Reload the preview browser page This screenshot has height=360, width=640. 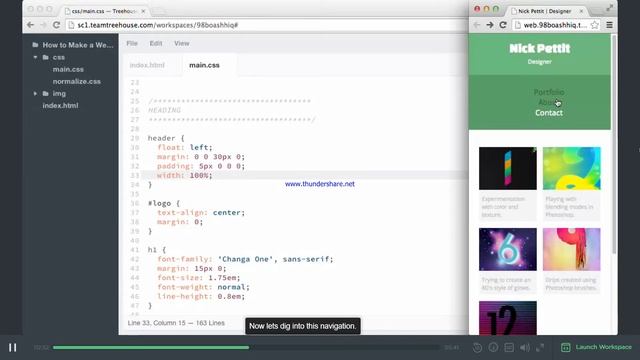(503, 25)
